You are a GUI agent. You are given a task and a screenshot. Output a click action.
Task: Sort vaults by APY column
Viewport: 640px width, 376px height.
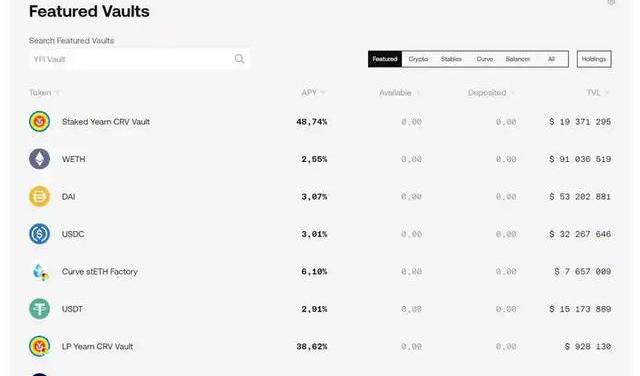pyautogui.click(x=313, y=93)
